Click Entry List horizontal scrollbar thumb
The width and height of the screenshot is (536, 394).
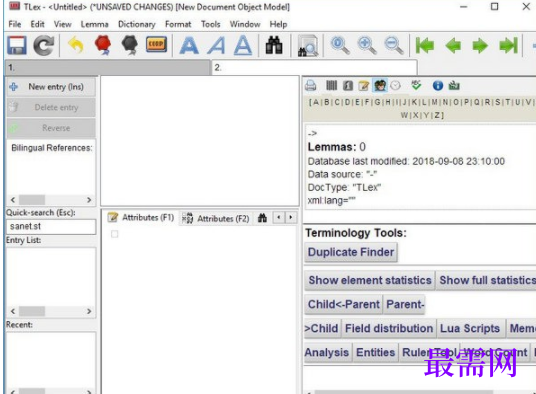tap(32, 311)
